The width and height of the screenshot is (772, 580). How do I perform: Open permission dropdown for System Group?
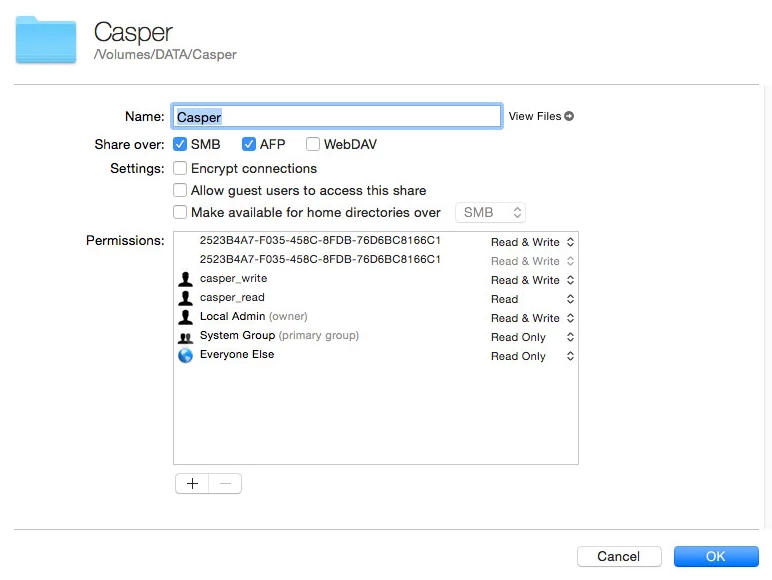[x=532, y=337]
